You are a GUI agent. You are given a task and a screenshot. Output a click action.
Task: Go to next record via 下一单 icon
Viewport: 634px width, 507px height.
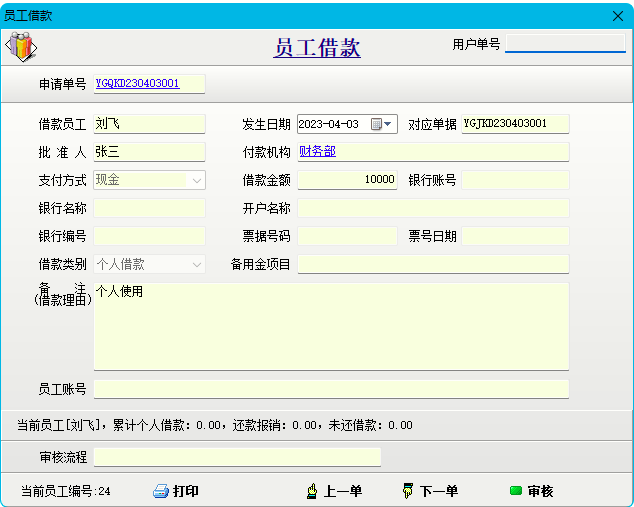408,491
